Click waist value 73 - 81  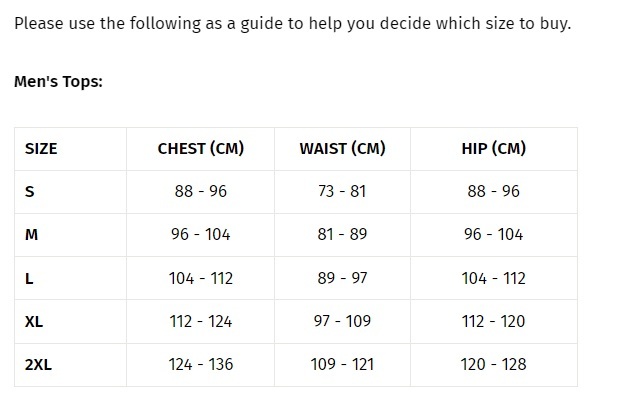[x=342, y=192]
